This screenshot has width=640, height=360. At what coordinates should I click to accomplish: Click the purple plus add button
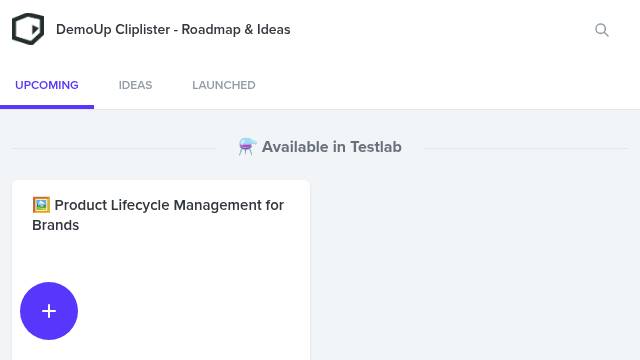pos(49,311)
